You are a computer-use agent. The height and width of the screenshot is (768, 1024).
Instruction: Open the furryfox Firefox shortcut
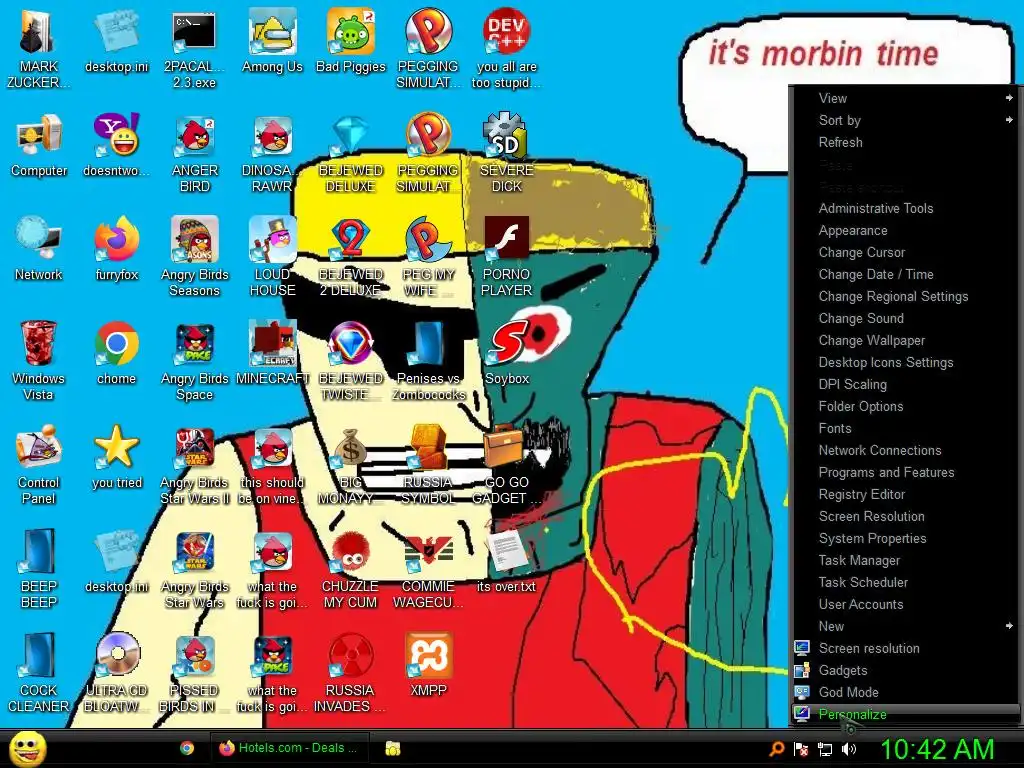point(117,249)
